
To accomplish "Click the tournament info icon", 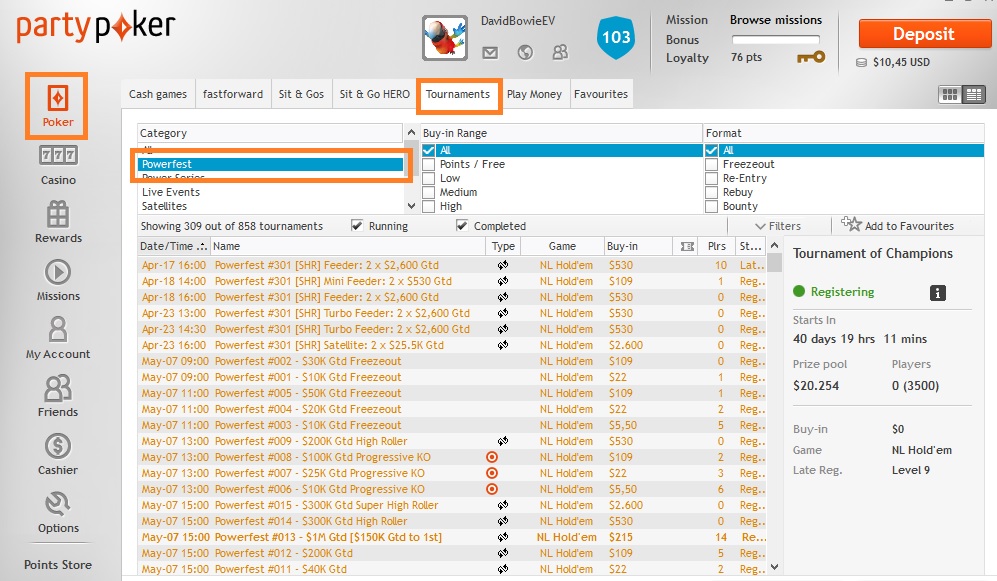I will tap(938, 292).
